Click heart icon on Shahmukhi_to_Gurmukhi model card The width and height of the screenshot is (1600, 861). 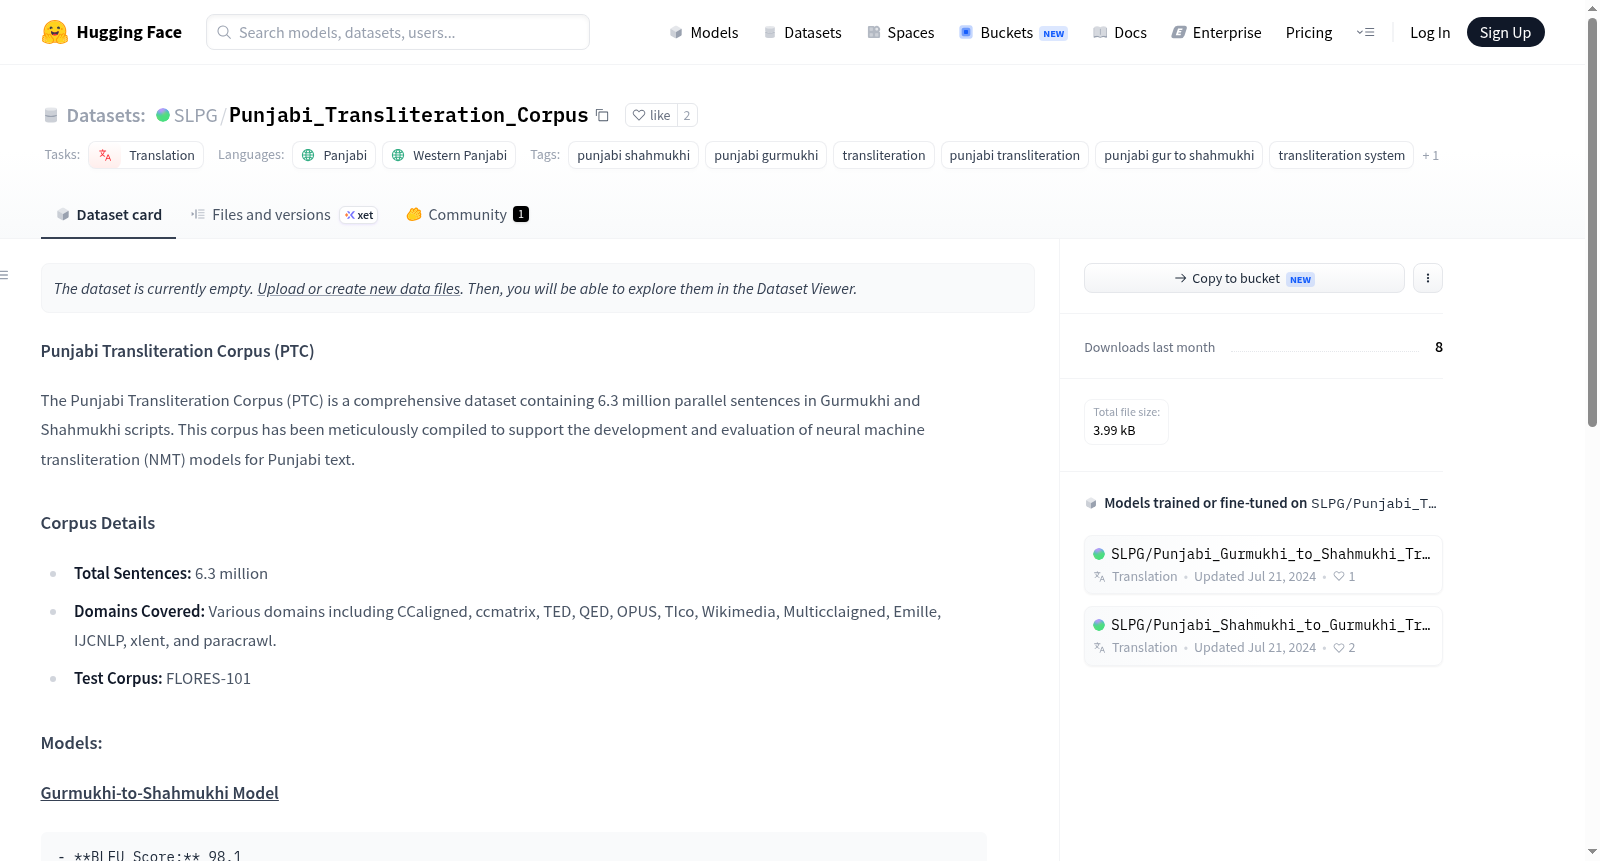click(x=1339, y=648)
